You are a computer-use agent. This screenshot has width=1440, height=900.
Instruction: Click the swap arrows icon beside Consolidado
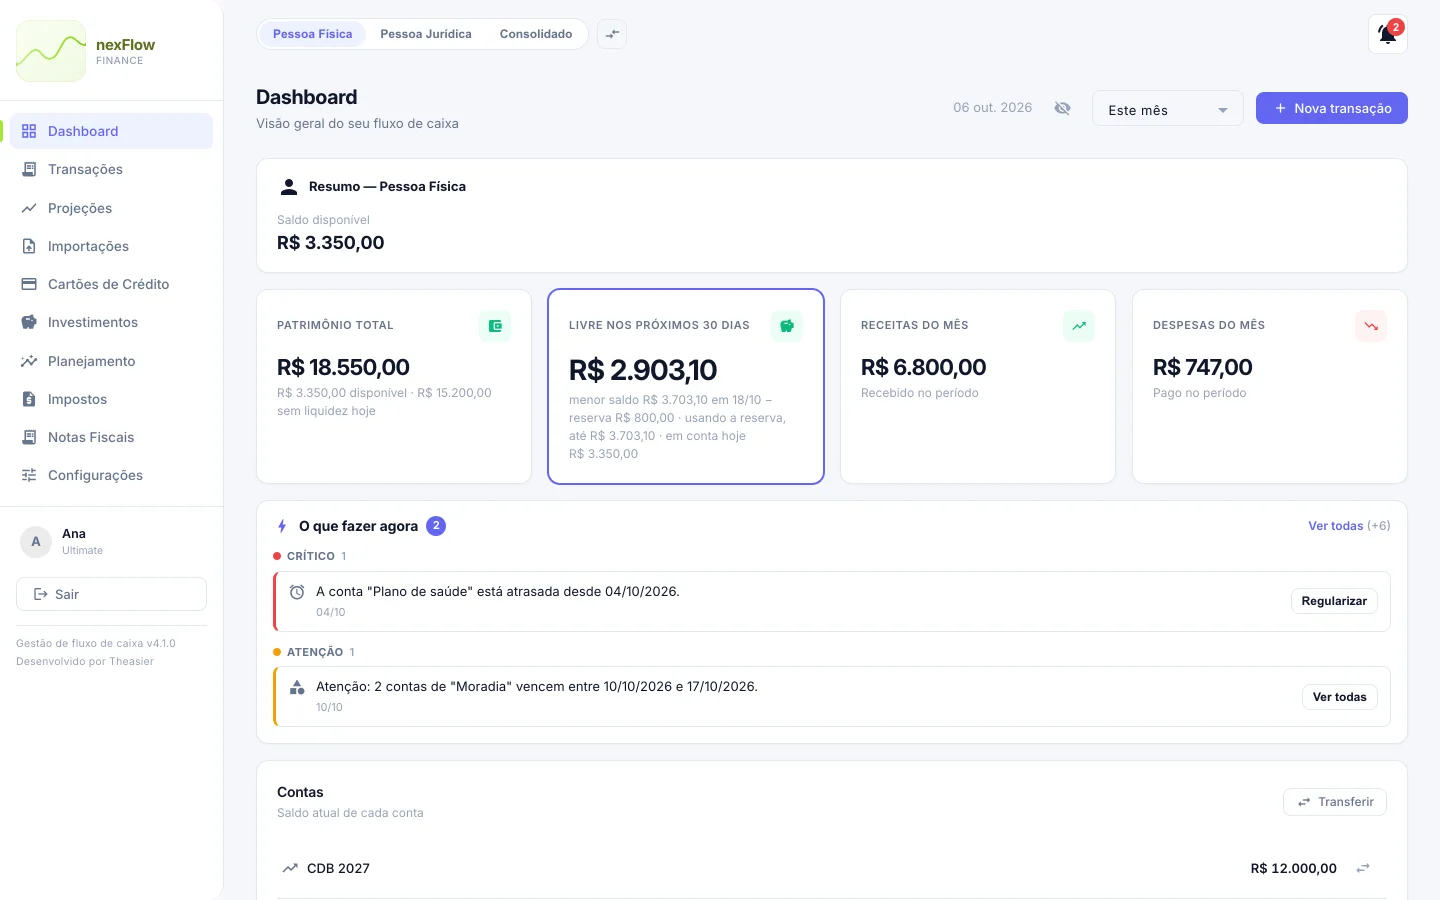pyautogui.click(x=612, y=34)
